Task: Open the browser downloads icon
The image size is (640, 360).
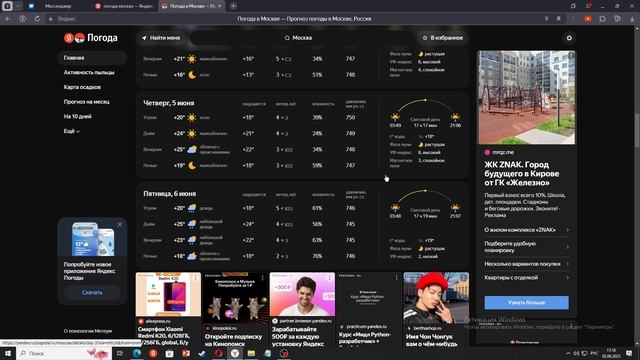Action: 633,19
